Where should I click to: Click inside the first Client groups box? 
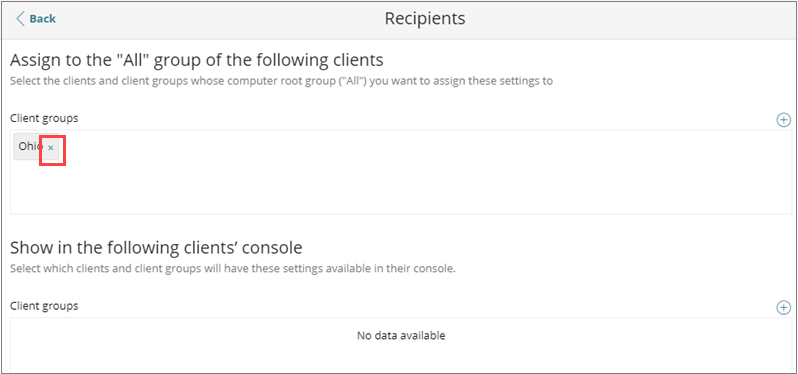click(x=401, y=172)
